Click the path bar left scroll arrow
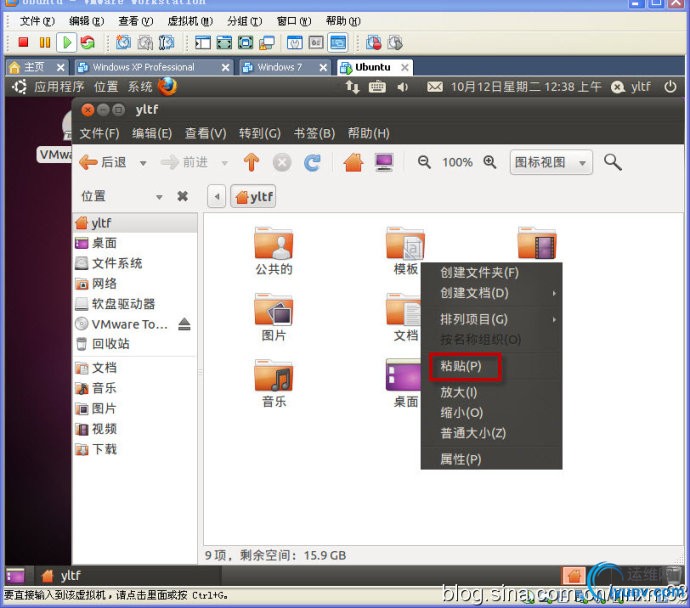Screen dimensions: 690x608 click(x=217, y=197)
